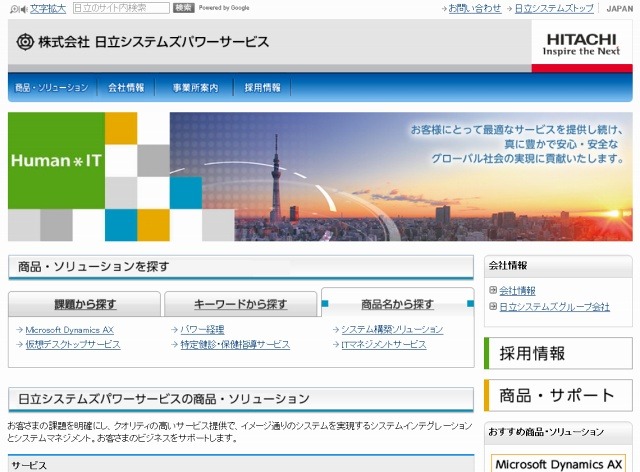Go to 日立システムズトップ link

[x=554, y=8]
